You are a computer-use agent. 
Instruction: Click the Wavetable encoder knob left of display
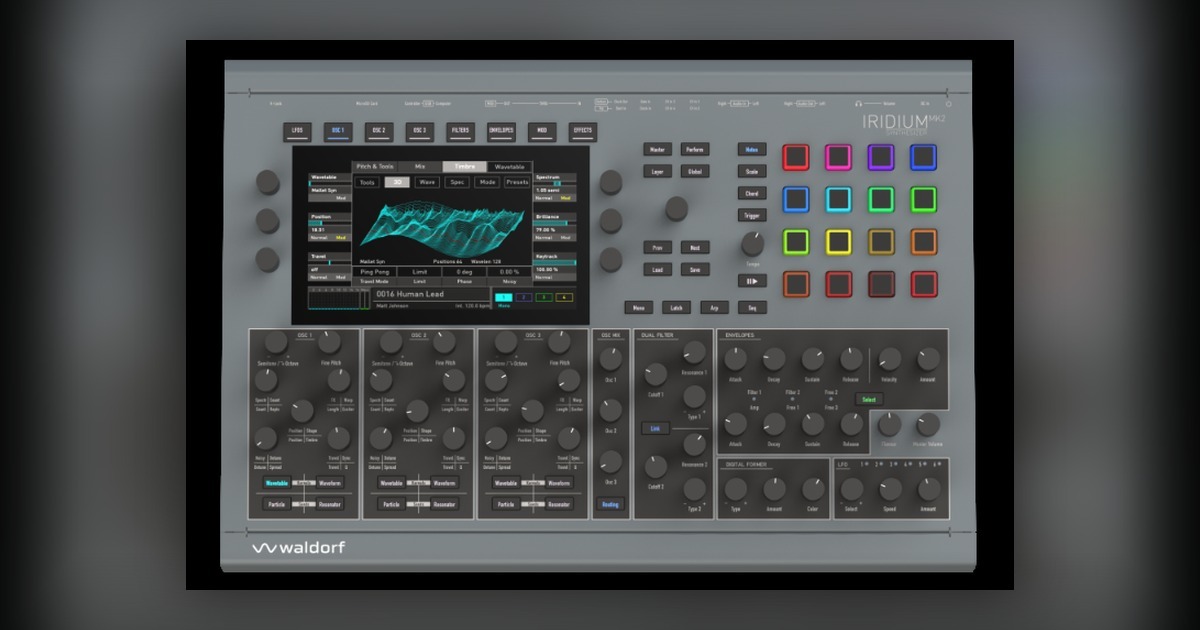[267, 181]
